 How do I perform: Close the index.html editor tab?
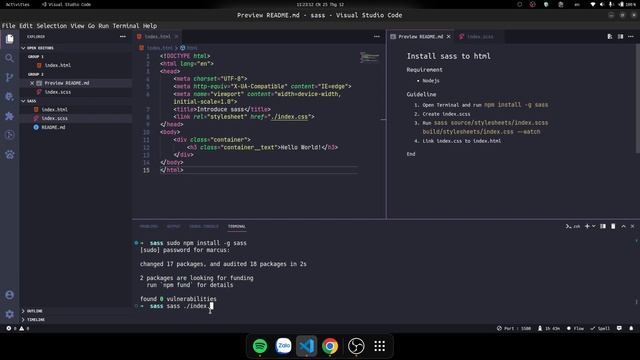(176, 36)
